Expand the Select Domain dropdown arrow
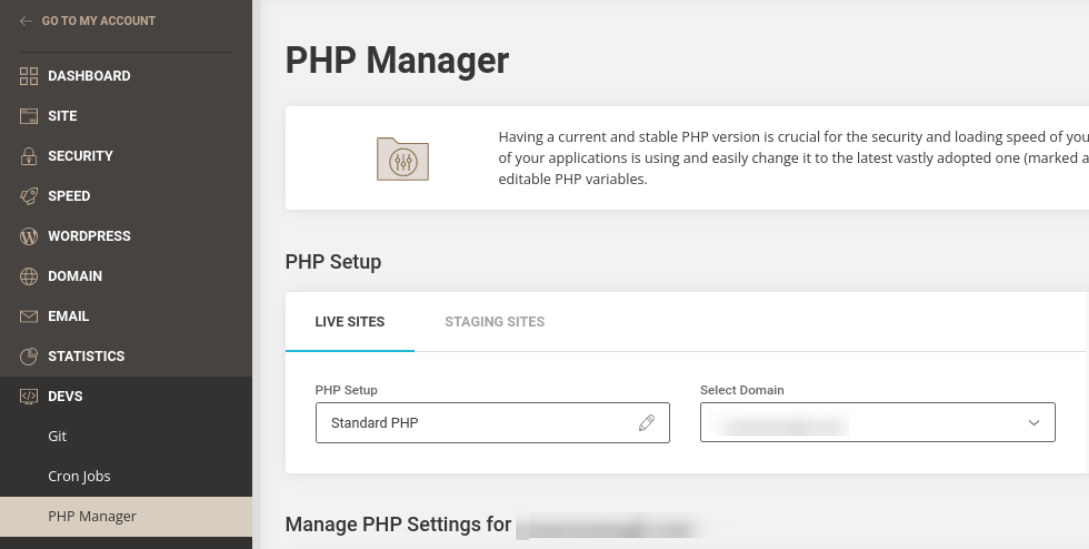The image size is (1089, 549). 1034,423
